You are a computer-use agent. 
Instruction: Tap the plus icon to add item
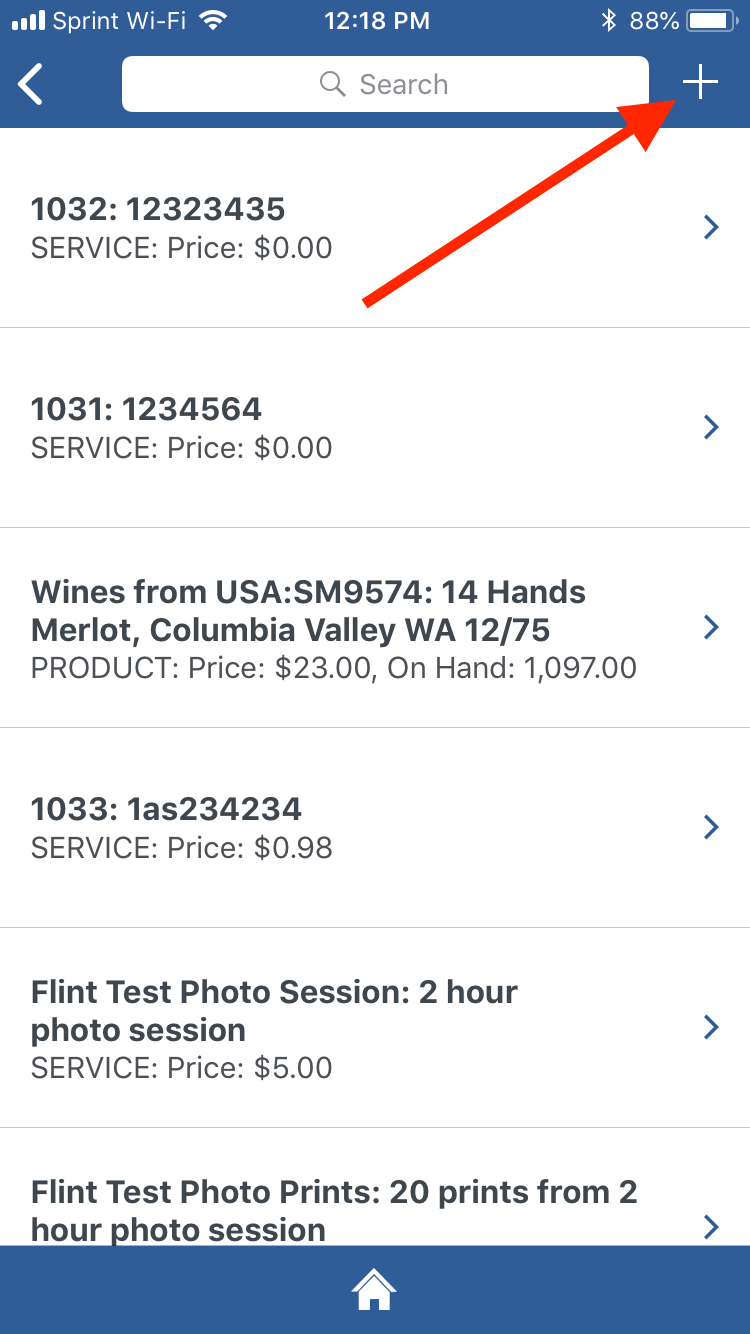point(701,83)
